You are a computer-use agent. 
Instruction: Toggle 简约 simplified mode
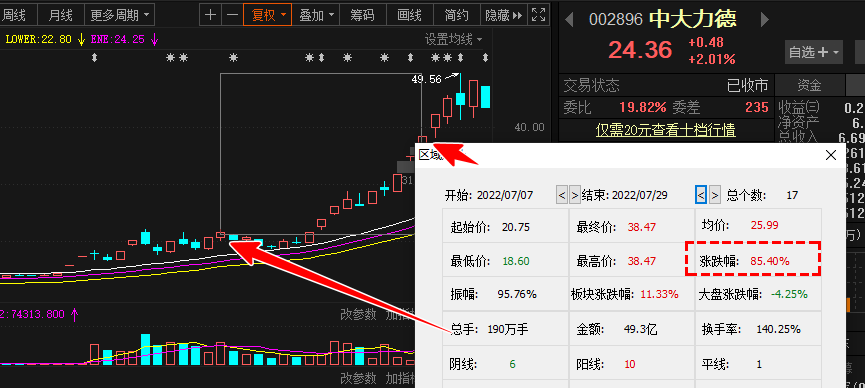(456, 15)
